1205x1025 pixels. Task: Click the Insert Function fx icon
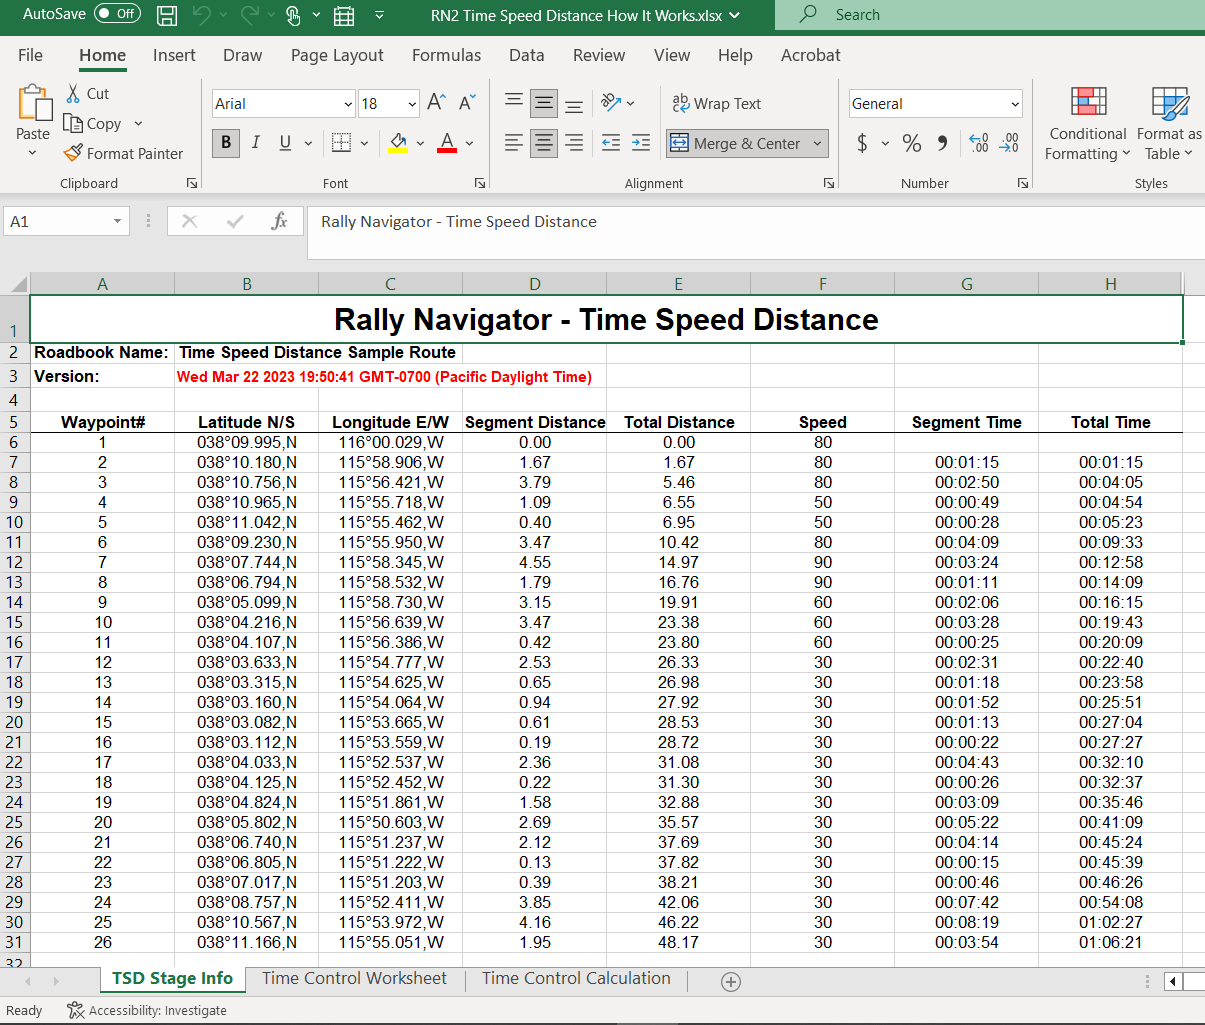point(279,221)
